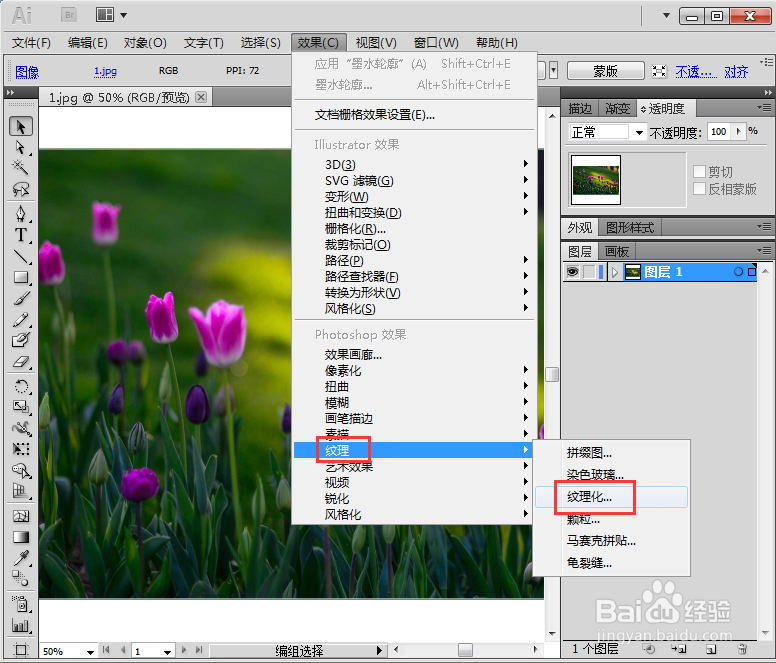This screenshot has height=663, width=776.
Task: Open the Layers panel options menu
Action: 764,250
